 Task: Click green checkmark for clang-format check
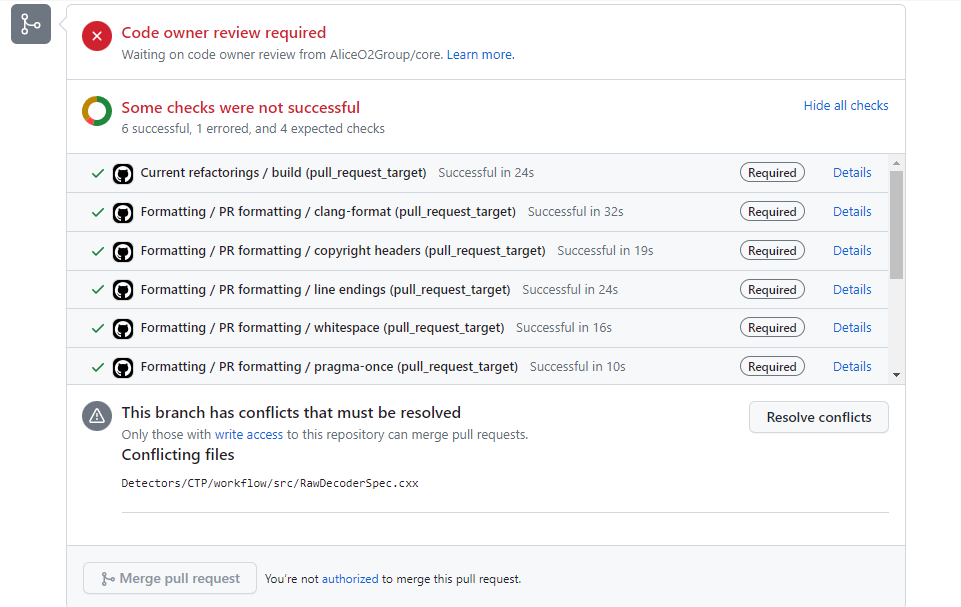[97, 212]
